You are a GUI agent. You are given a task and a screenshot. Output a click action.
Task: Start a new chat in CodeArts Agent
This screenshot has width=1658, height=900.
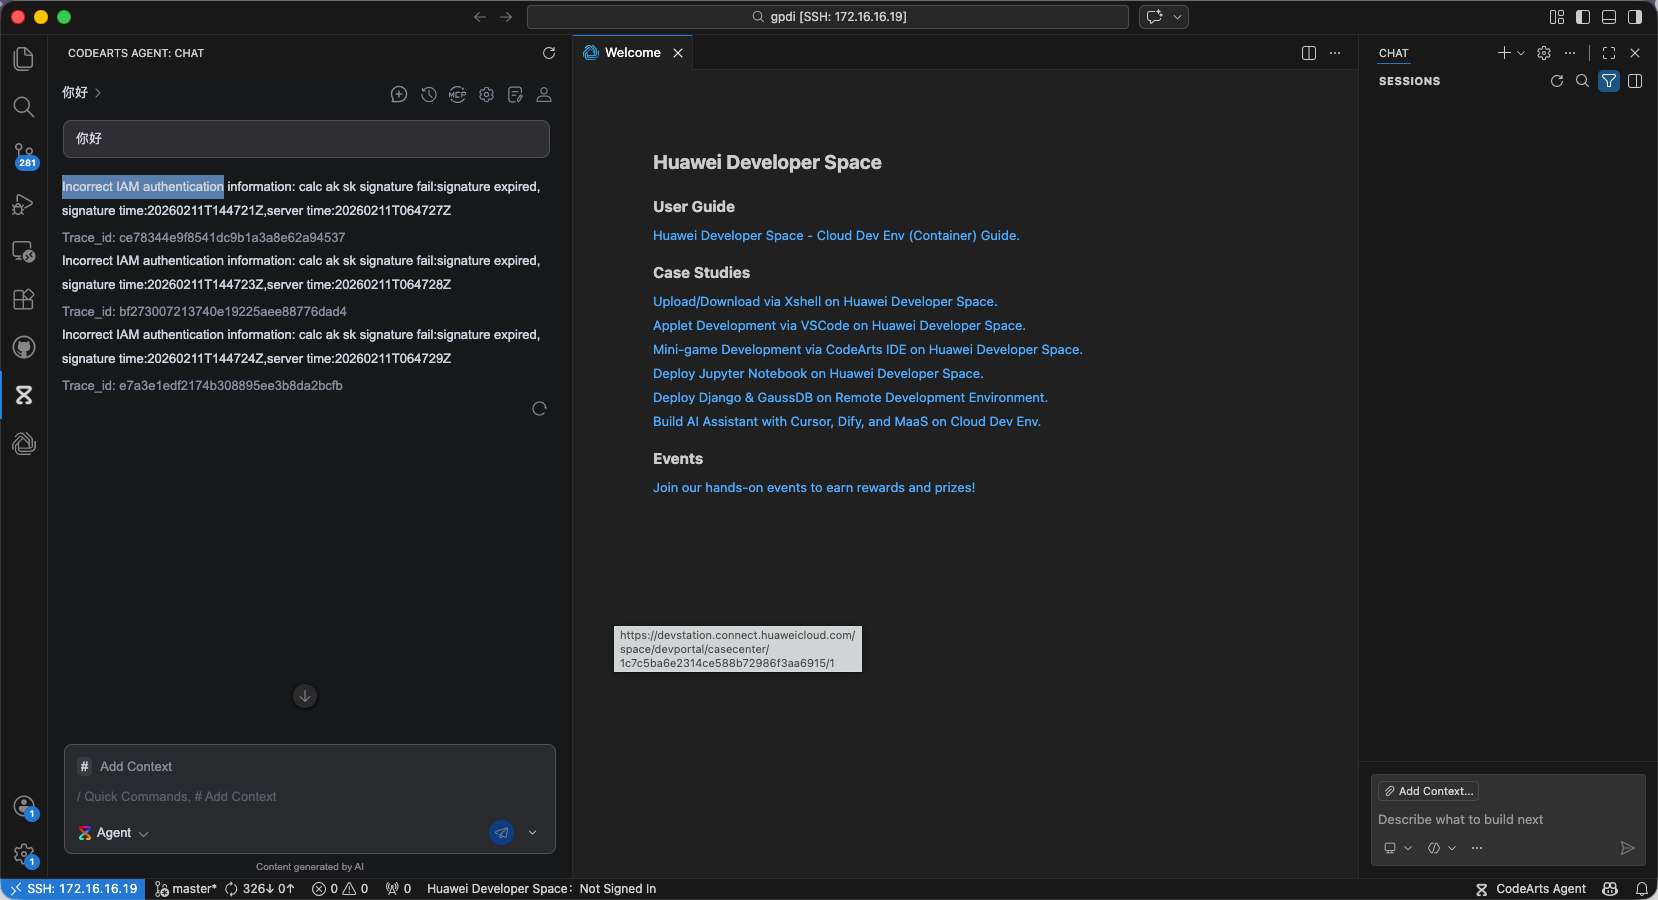point(399,94)
